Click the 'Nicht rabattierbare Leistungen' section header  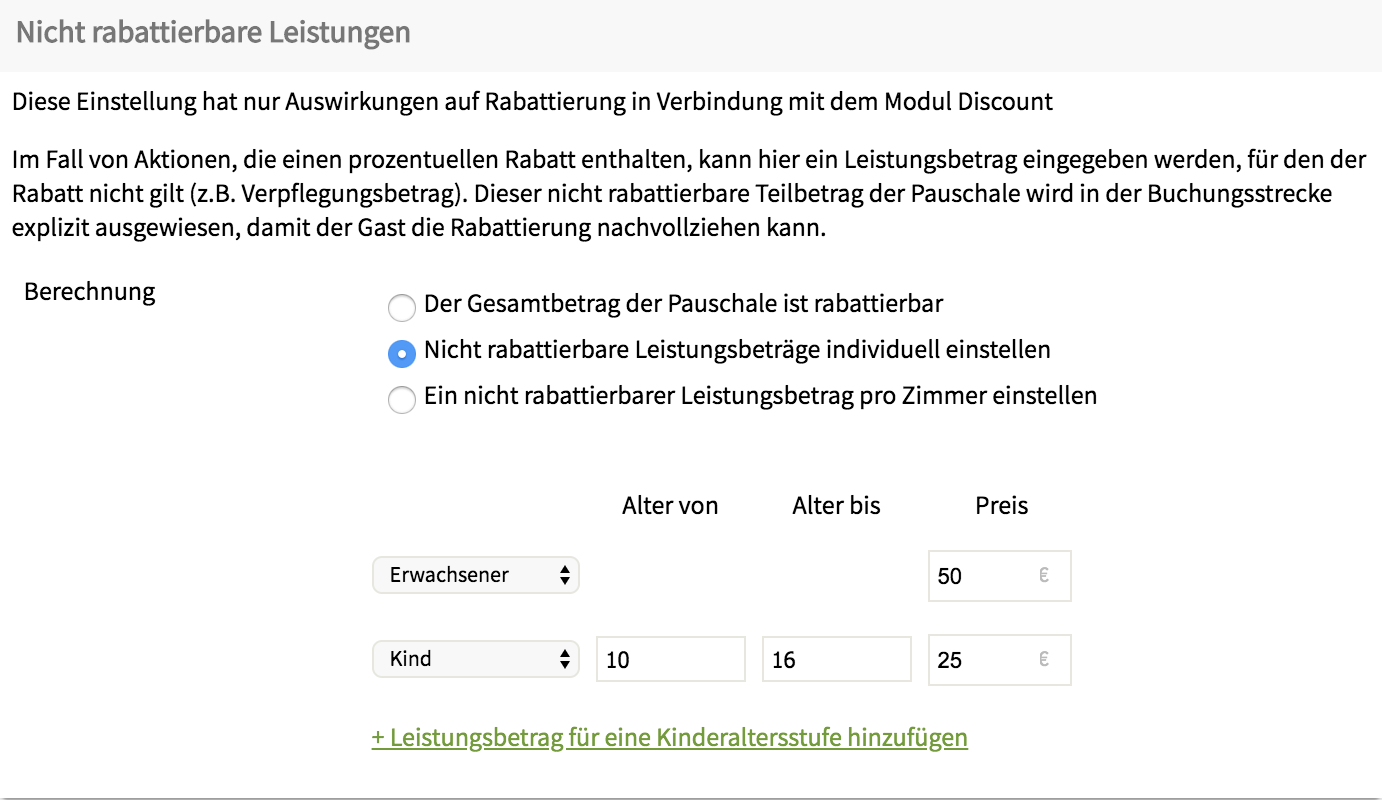pyautogui.click(x=213, y=32)
